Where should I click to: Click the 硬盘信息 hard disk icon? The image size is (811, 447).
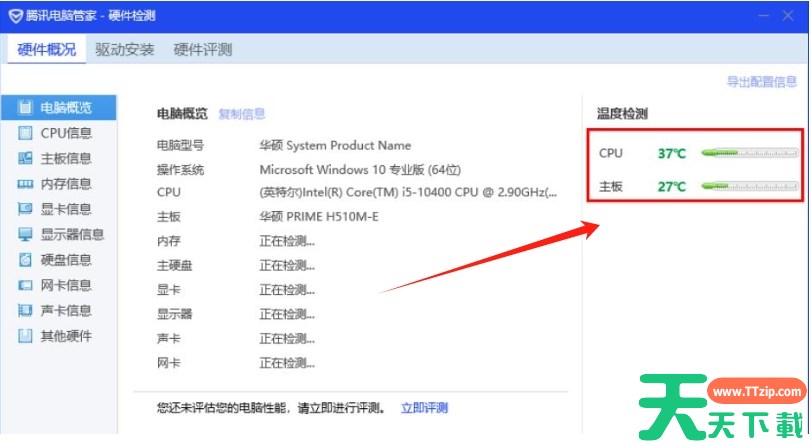25,260
